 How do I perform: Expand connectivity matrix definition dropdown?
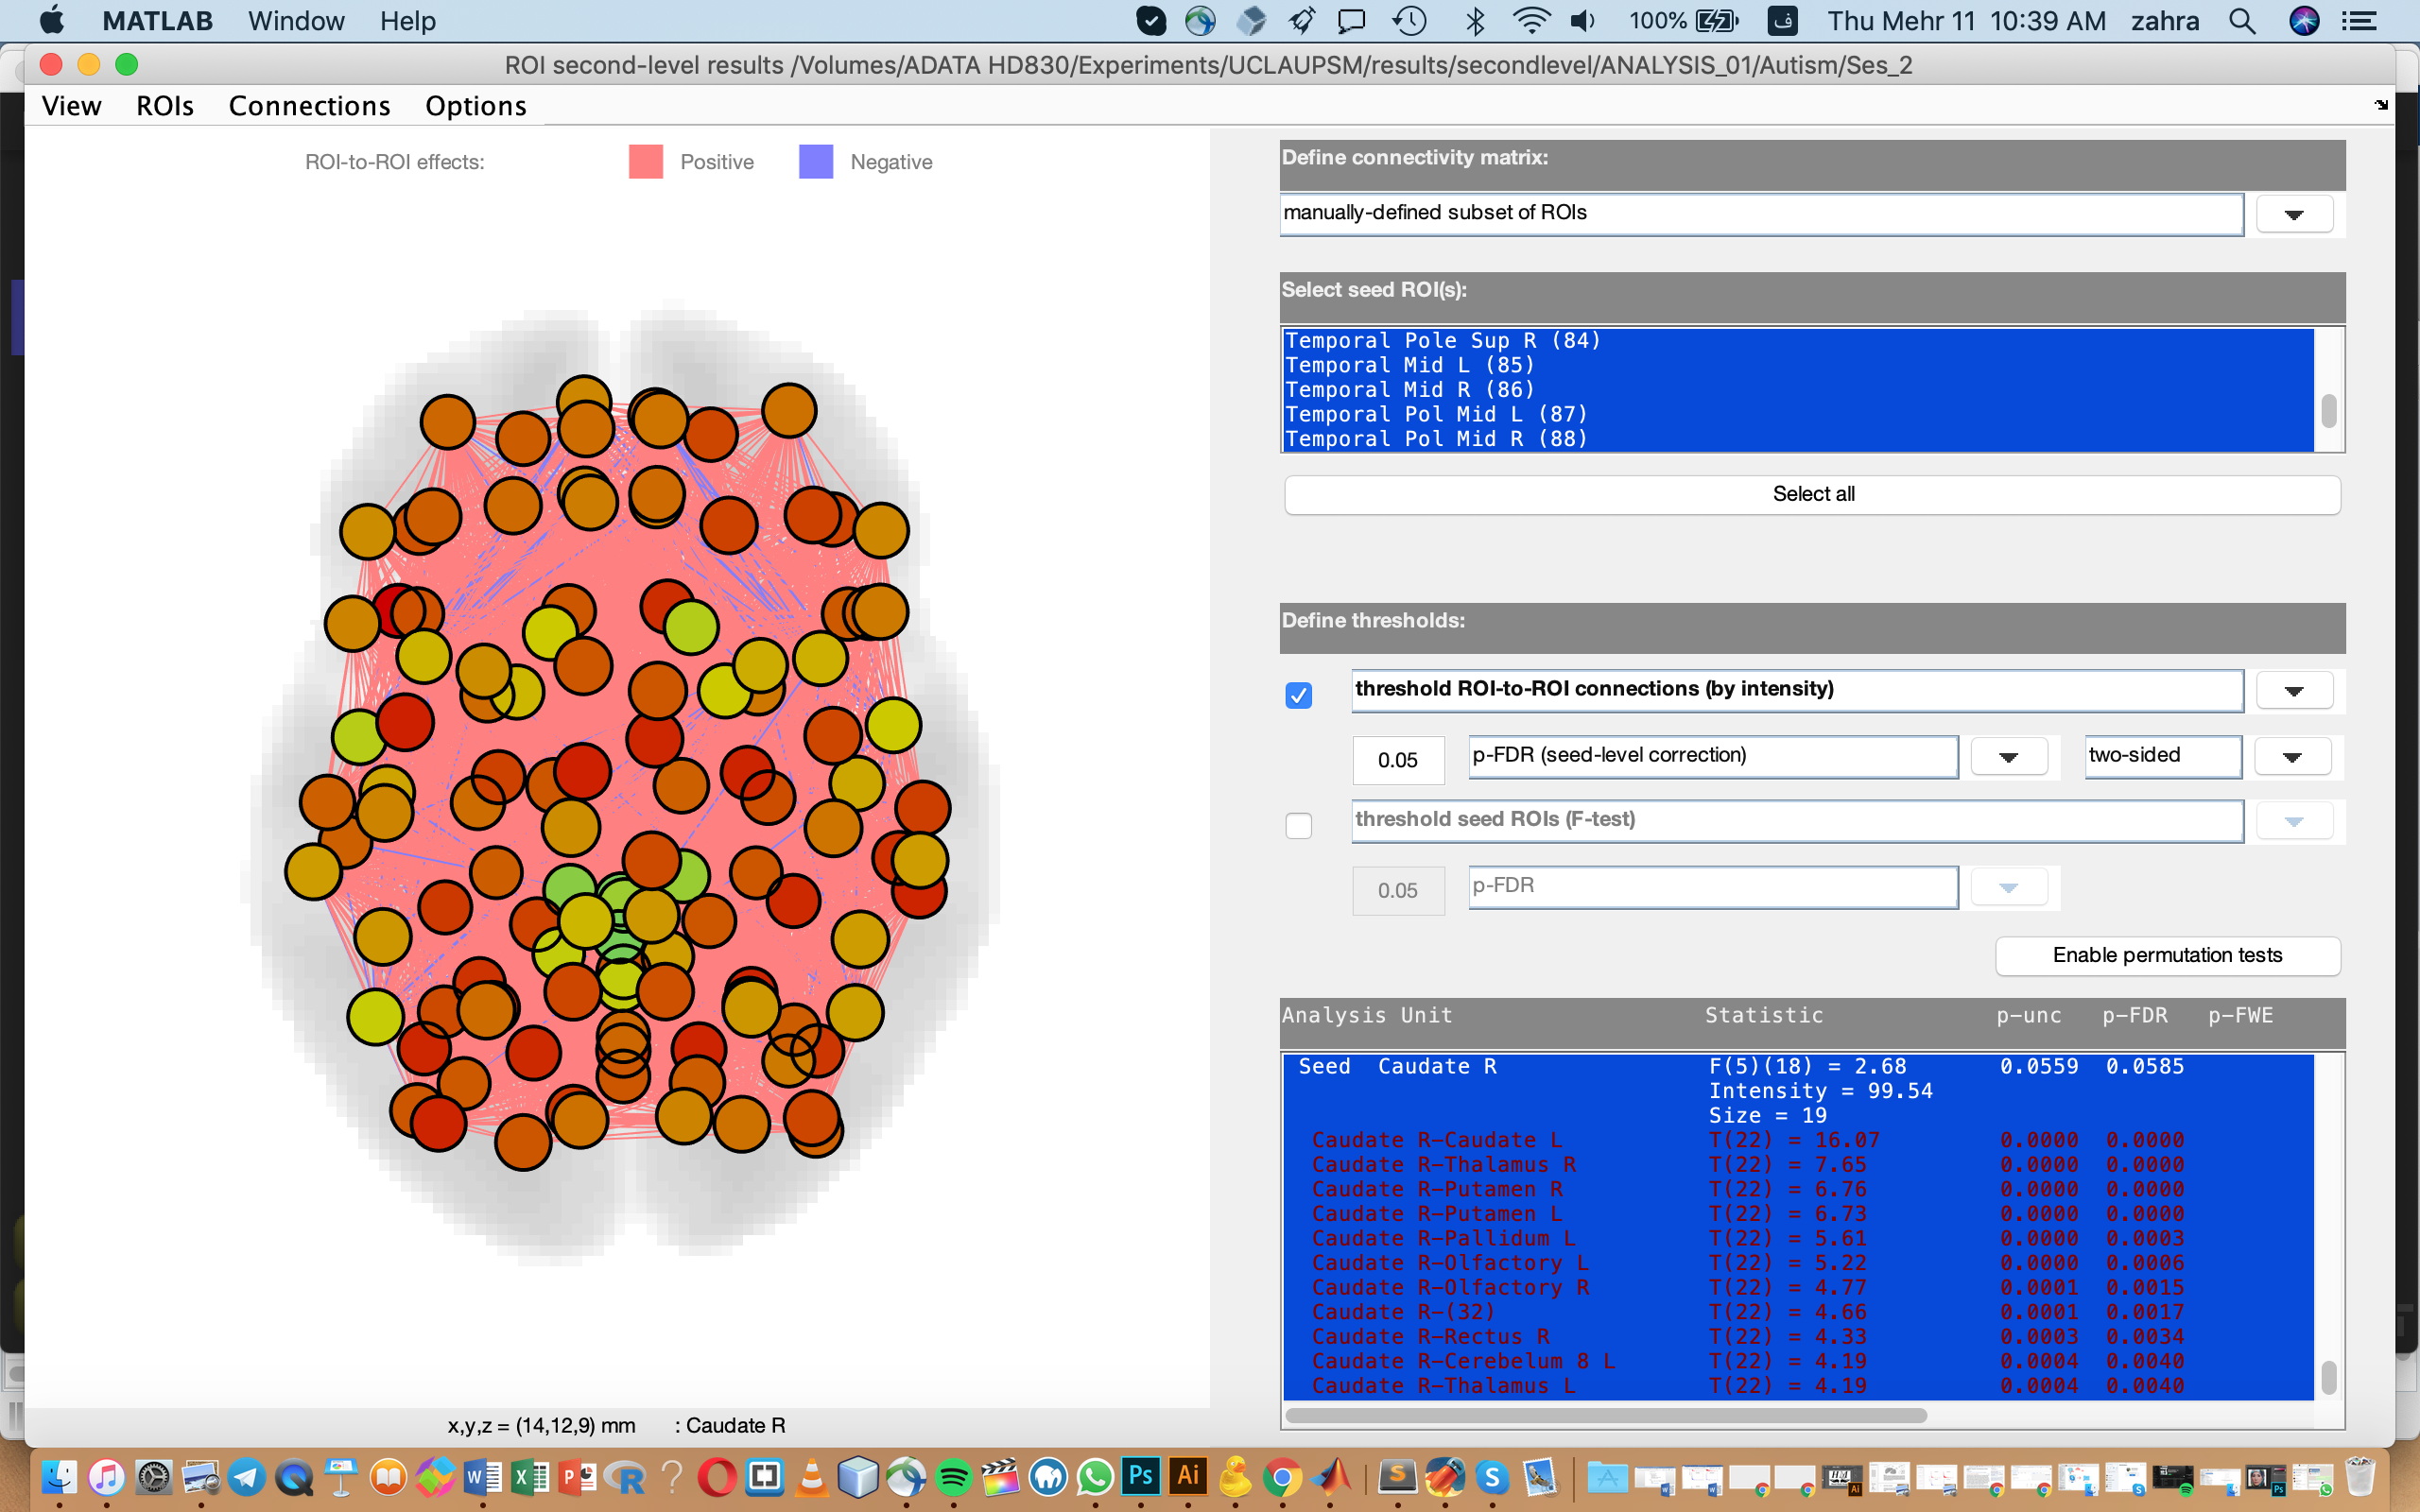(2293, 214)
